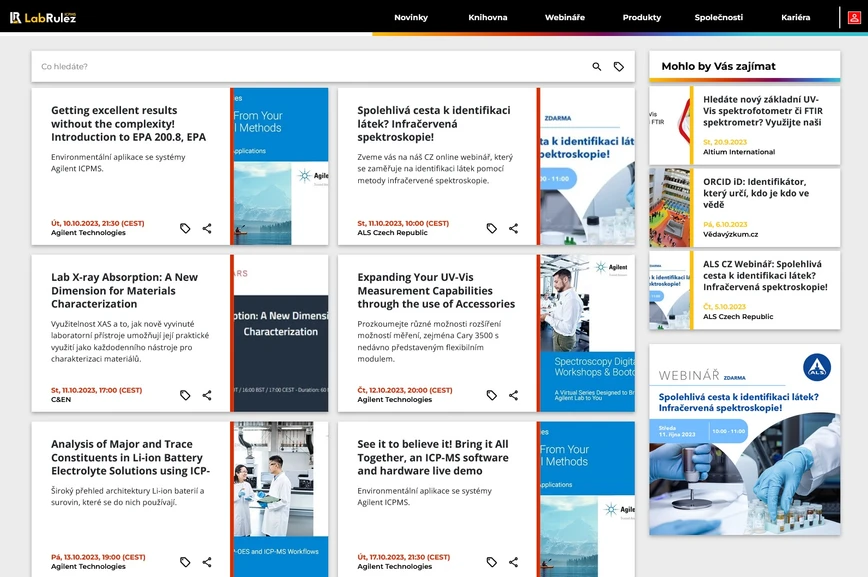Click lab scientists thumbnail of Li-ion Battery card

tap(281, 499)
